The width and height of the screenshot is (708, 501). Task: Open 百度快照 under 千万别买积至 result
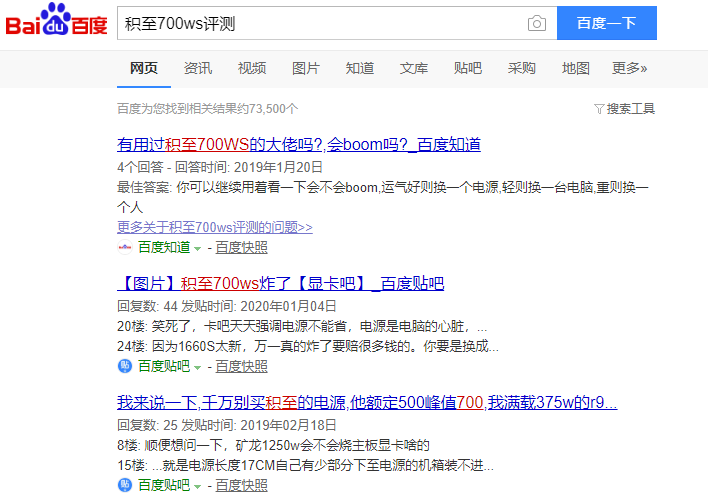(241, 485)
